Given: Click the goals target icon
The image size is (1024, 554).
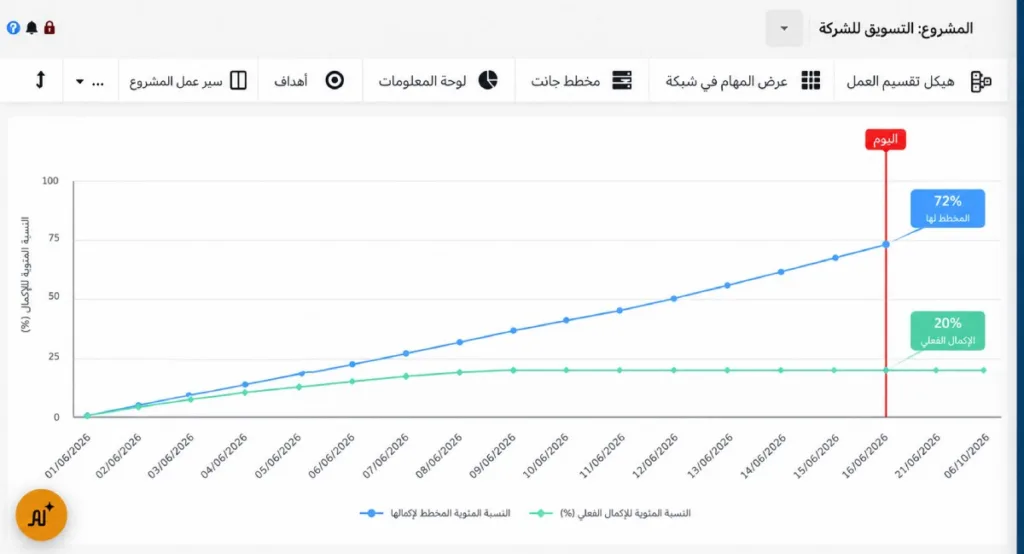Looking at the screenshot, I should [x=334, y=80].
